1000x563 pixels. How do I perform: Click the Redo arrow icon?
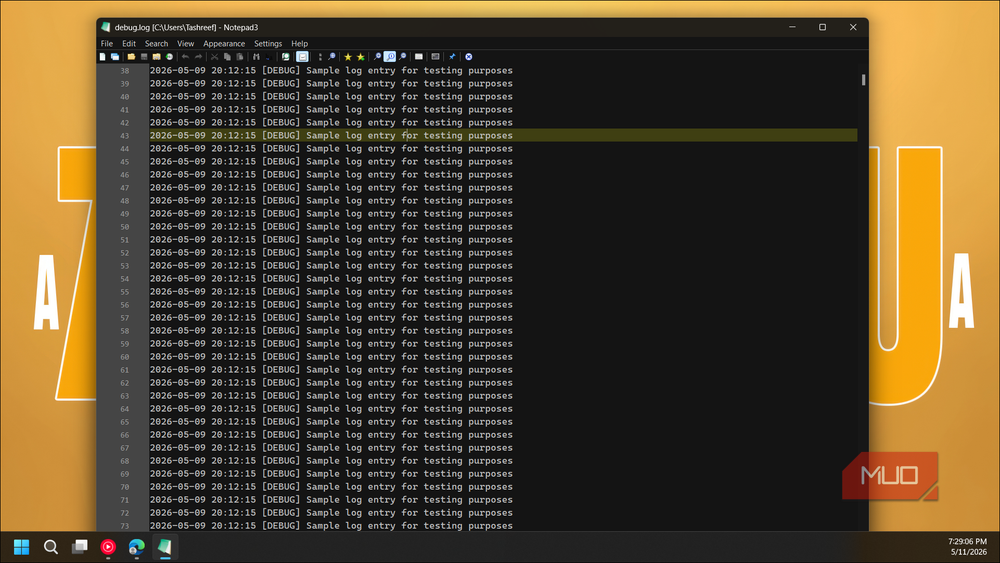coord(198,57)
